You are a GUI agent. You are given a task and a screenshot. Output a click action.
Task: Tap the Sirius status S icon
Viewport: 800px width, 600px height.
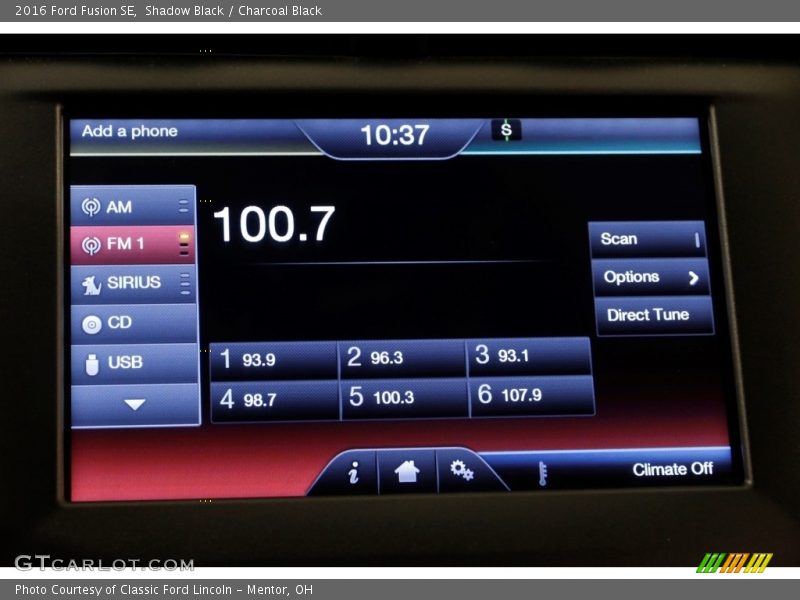(x=506, y=130)
